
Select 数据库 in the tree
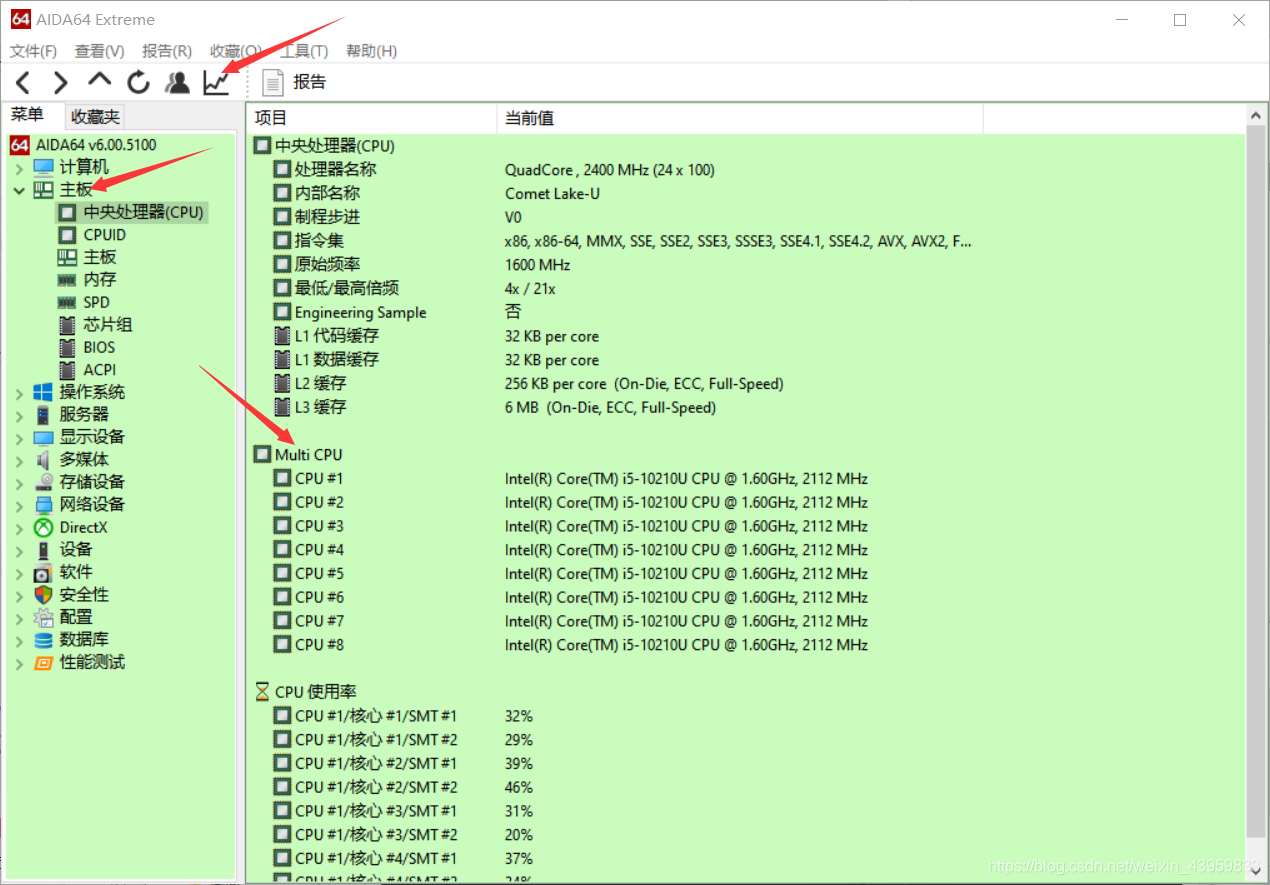point(84,639)
